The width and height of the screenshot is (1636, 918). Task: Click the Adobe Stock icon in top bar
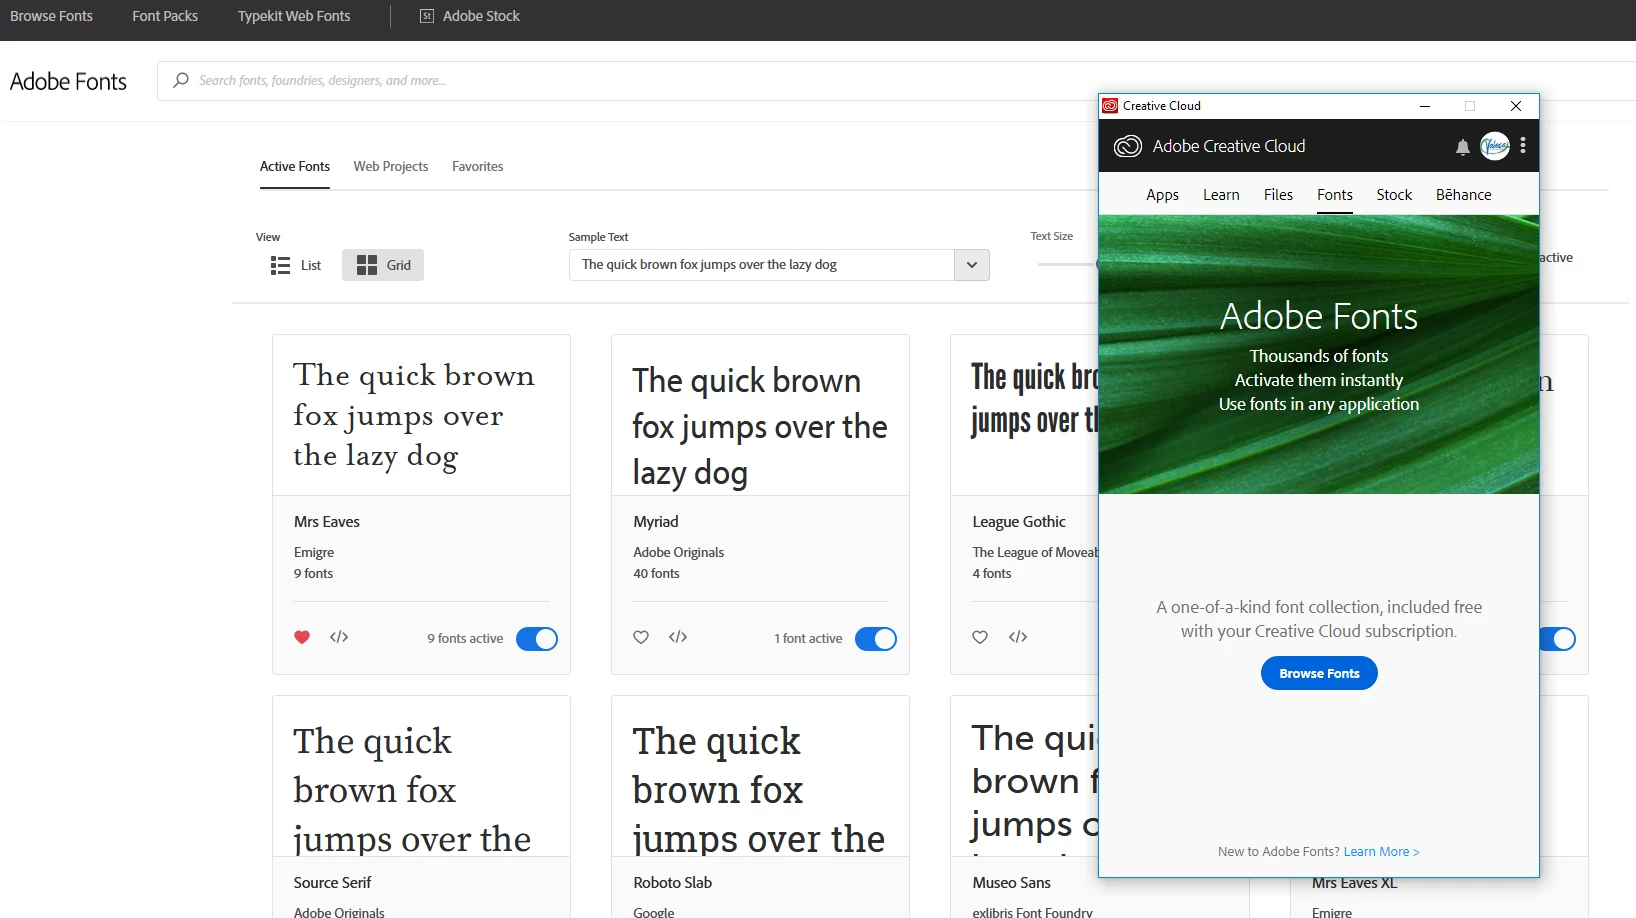427,16
